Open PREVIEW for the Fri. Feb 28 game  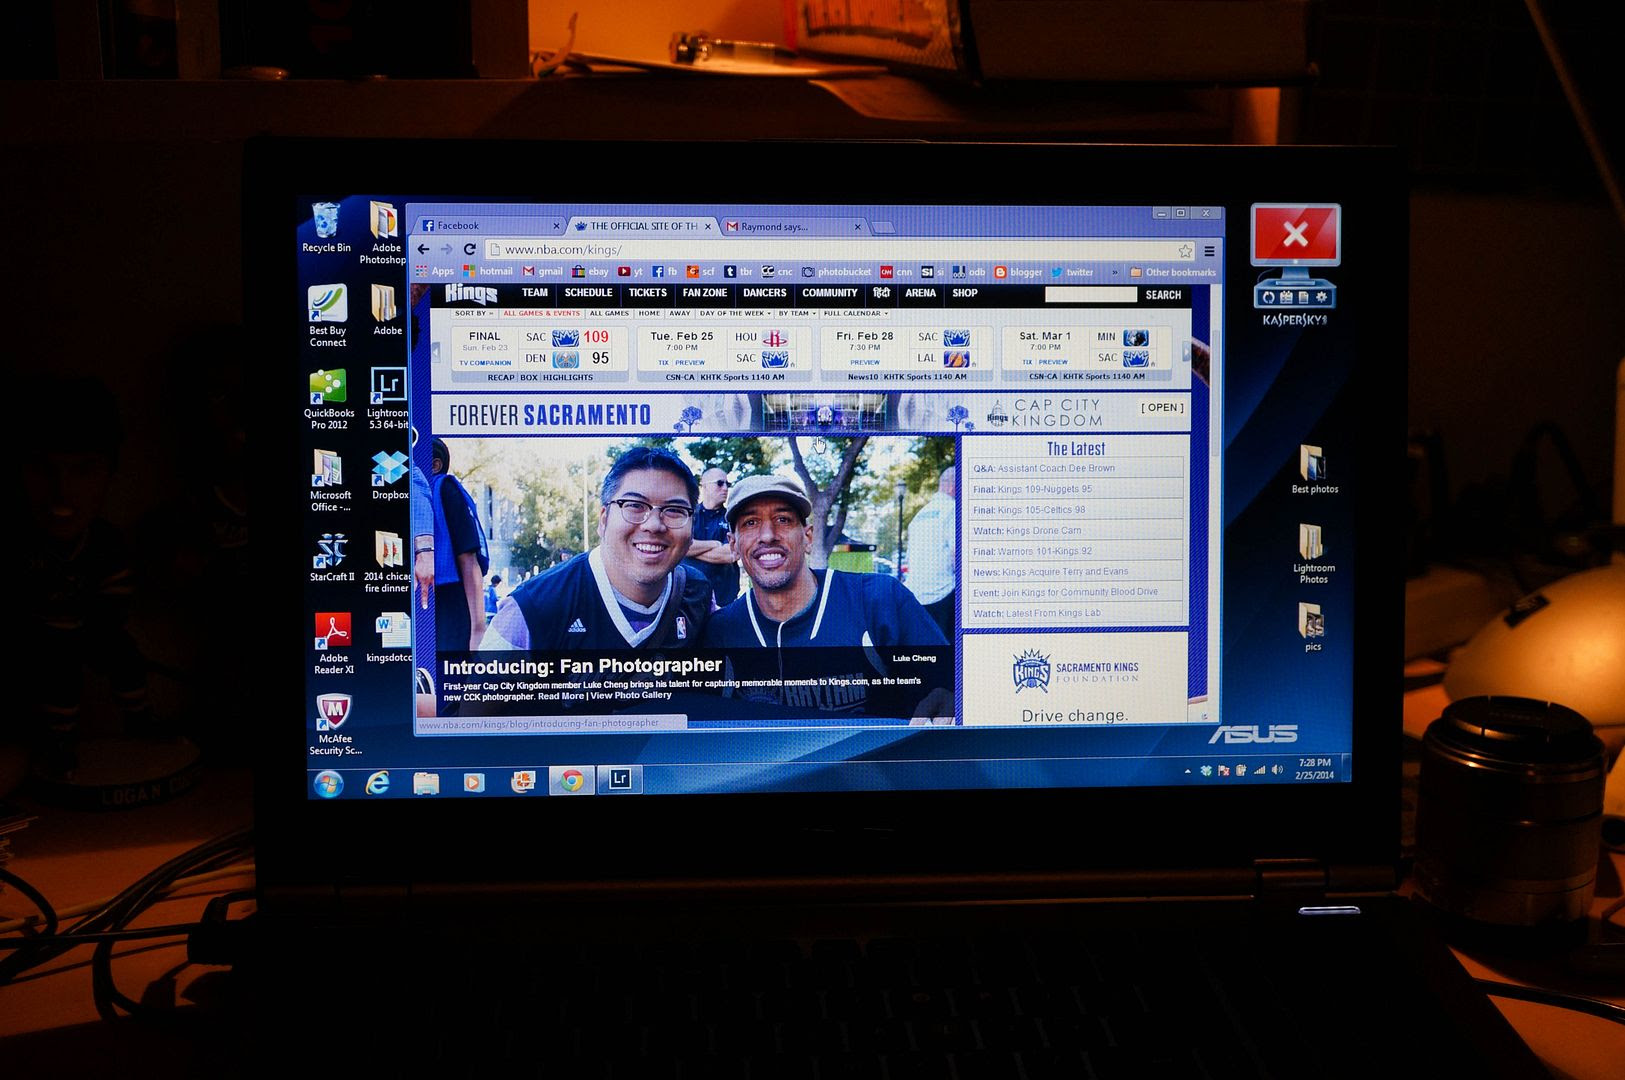pos(865,362)
